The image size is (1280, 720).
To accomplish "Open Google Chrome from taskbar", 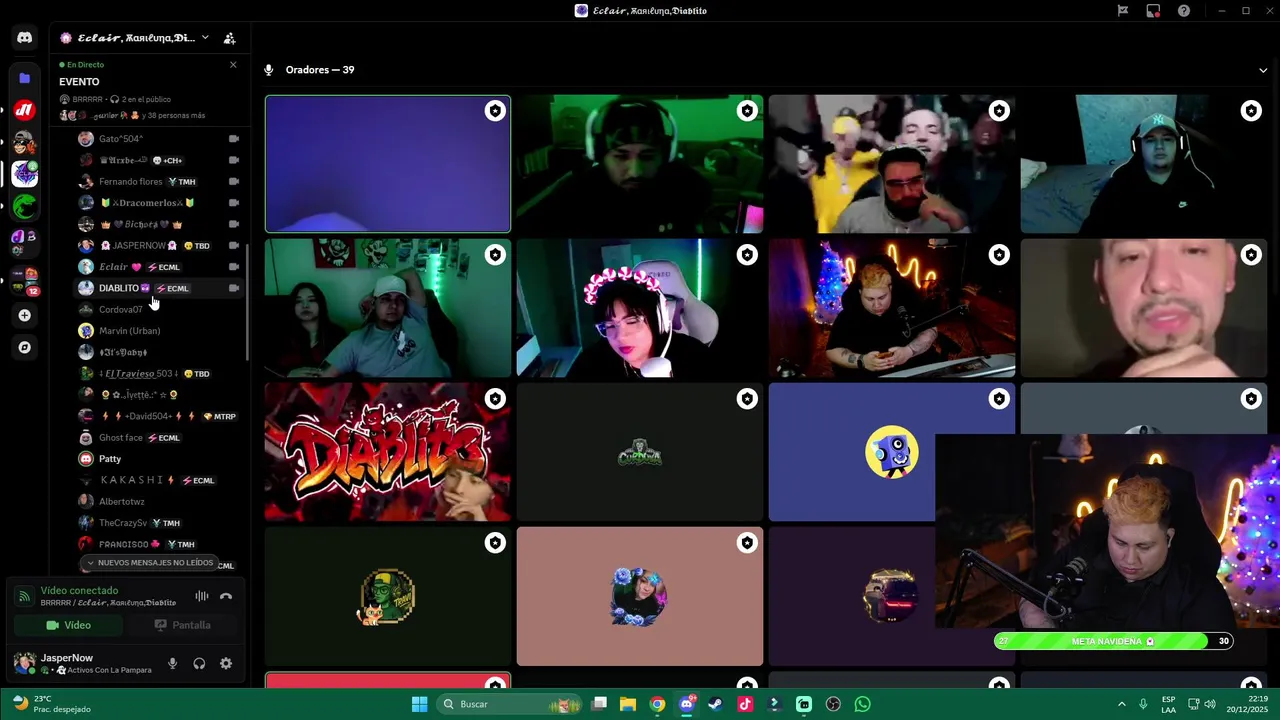I will pos(657,704).
